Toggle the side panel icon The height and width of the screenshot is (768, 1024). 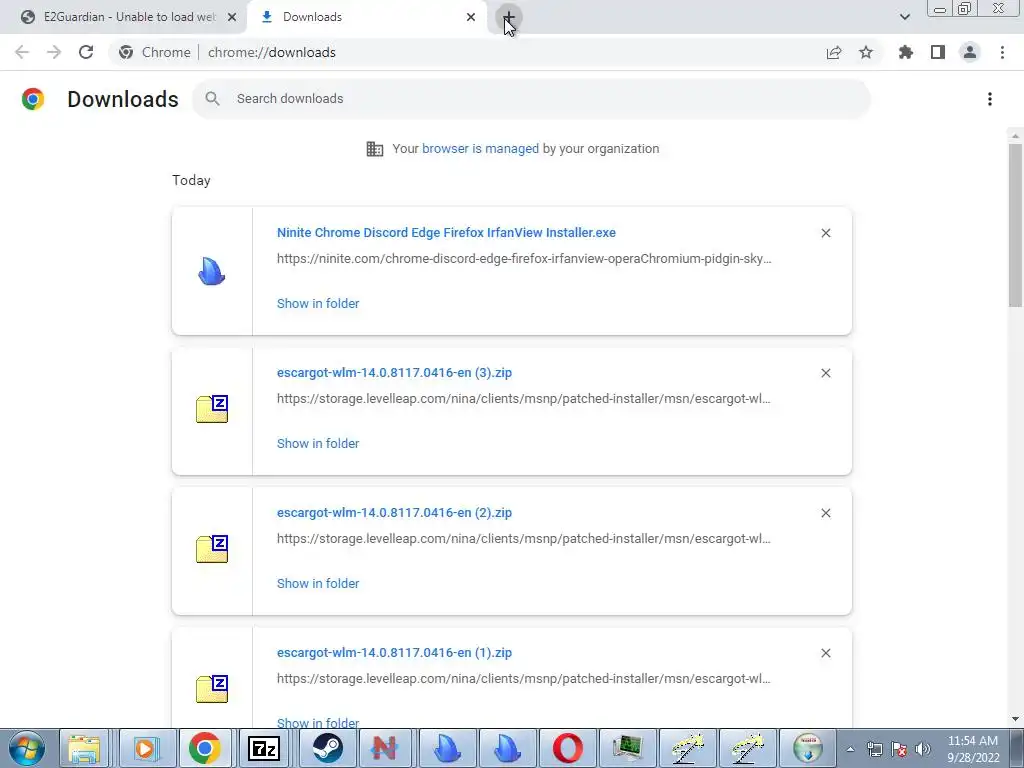click(938, 52)
